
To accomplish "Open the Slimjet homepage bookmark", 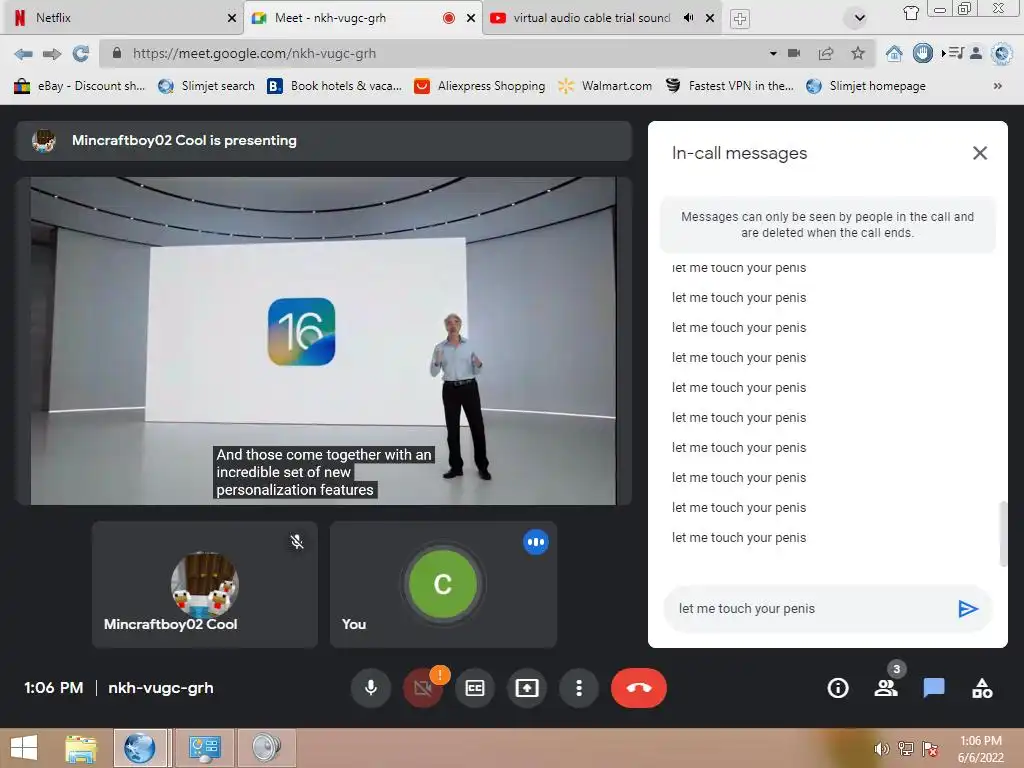I will [866, 86].
